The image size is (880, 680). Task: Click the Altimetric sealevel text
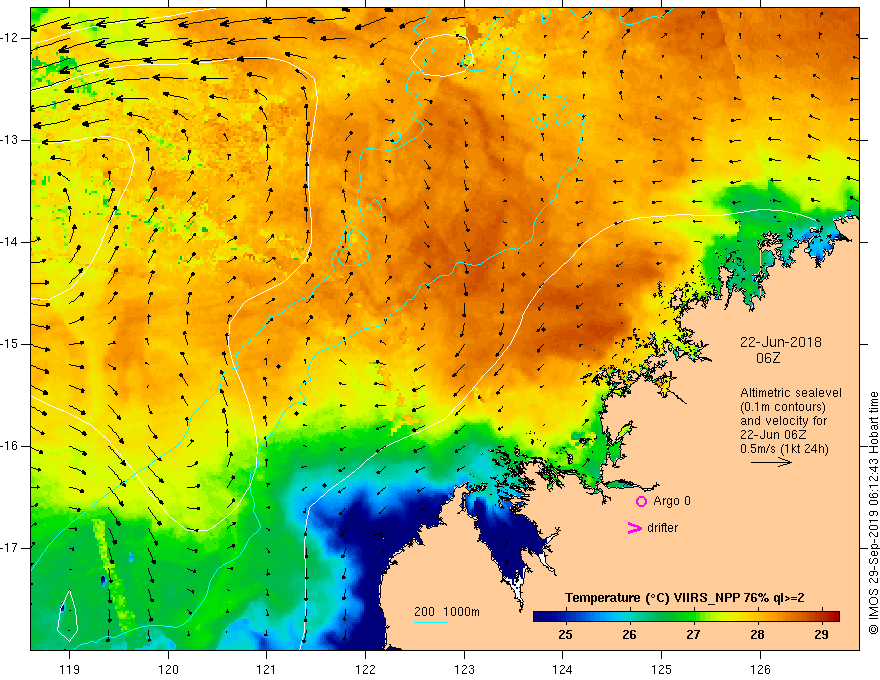click(x=791, y=393)
